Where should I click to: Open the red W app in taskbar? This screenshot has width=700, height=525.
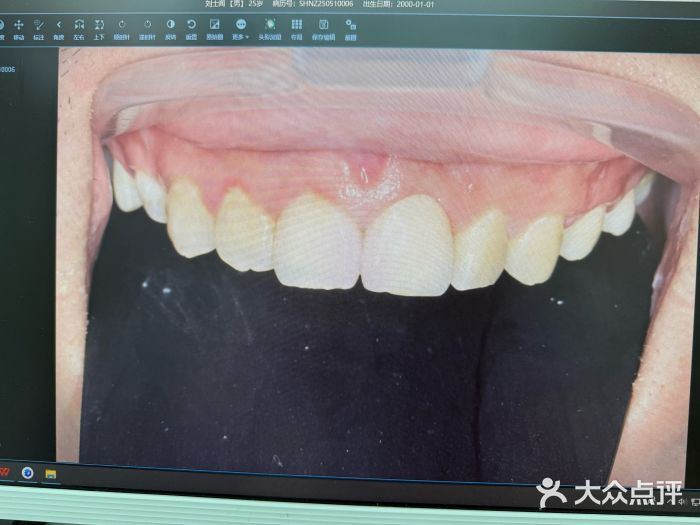[4, 472]
